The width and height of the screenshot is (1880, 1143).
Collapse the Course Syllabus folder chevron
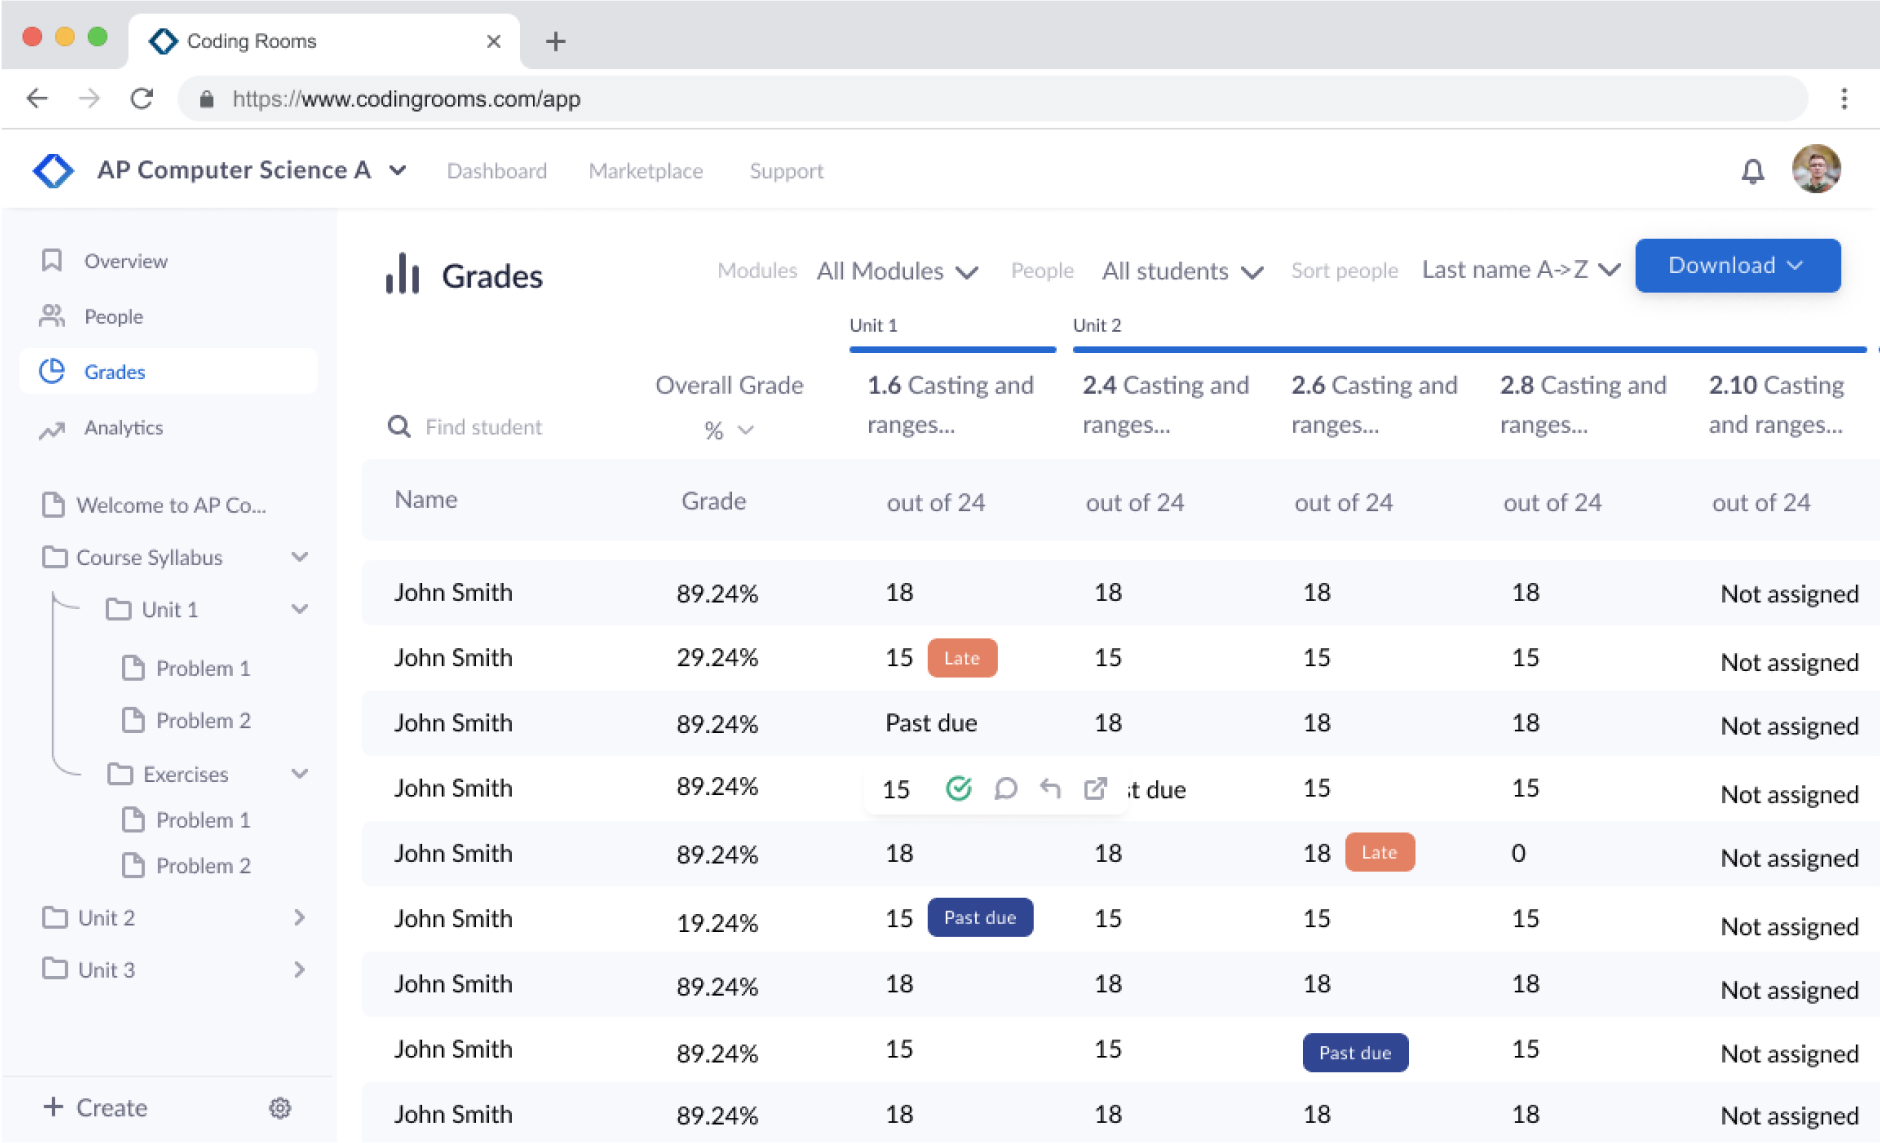pos(299,557)
